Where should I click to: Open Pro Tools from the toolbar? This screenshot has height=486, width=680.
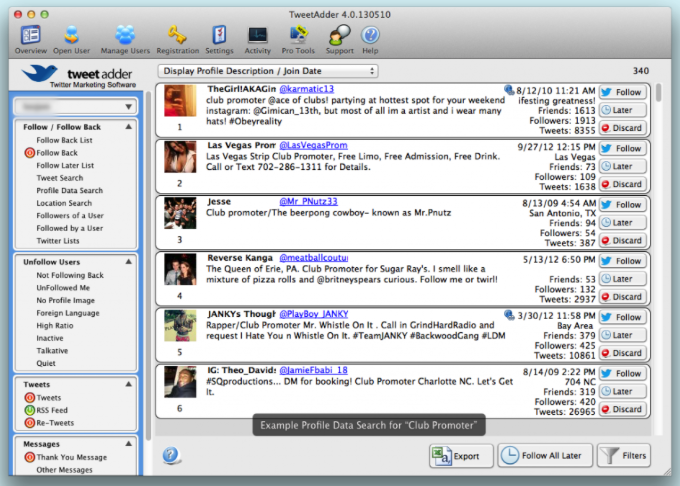[298, 39]
